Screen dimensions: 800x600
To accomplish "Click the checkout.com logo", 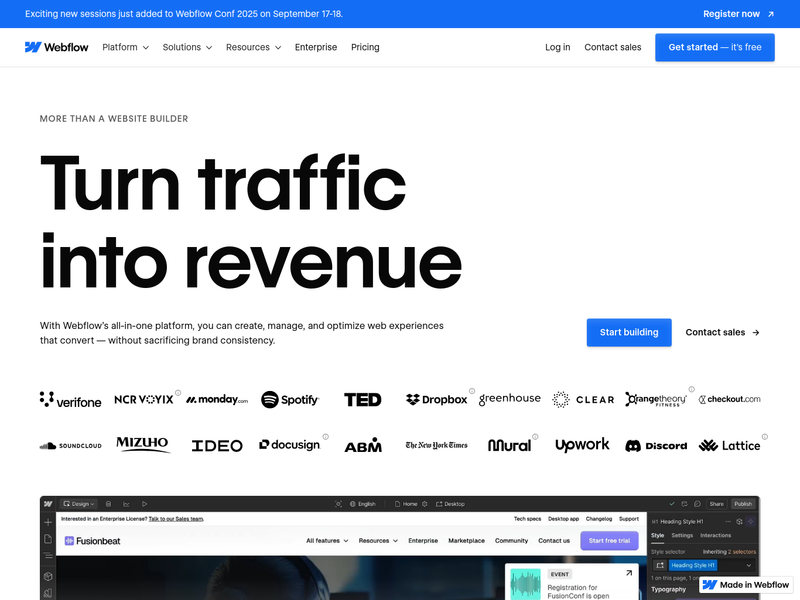I will coord(730,399).
